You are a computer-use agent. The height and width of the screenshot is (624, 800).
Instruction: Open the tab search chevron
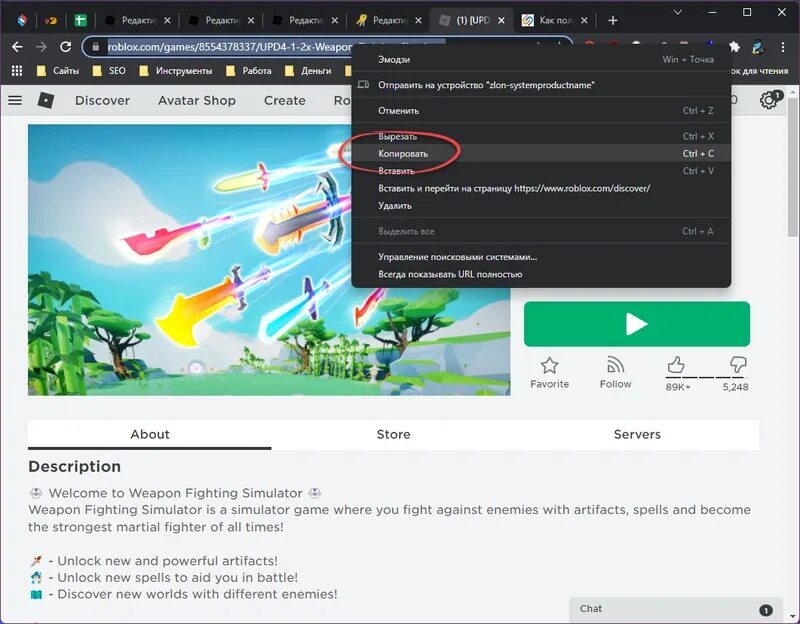(678, 12)
